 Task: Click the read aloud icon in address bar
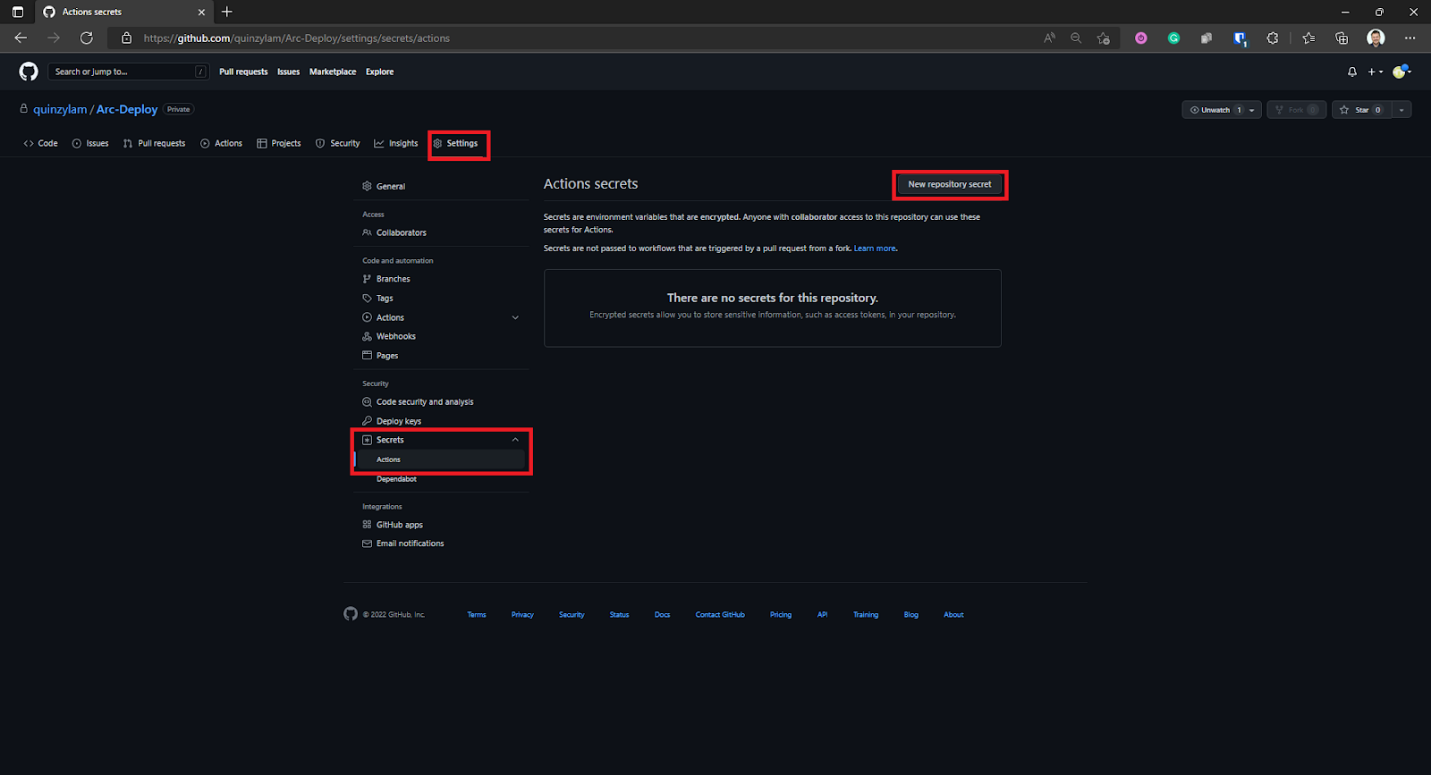tap(1049, 38)
